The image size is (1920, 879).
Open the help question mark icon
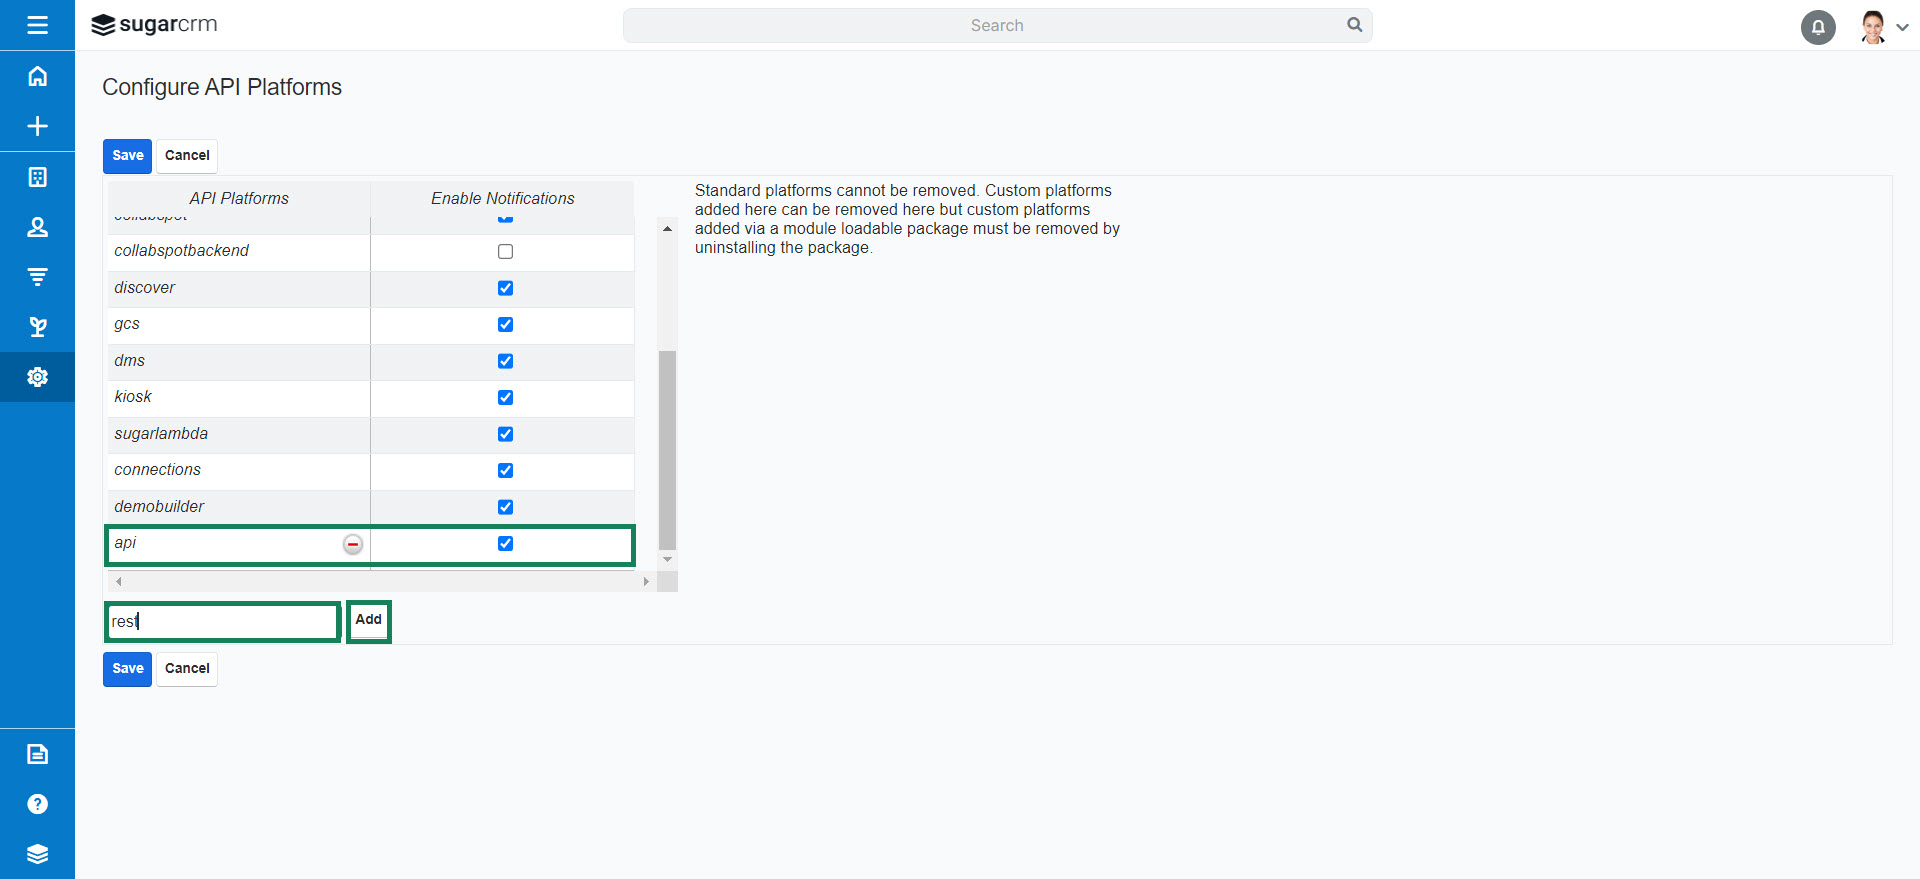[37, 804]
